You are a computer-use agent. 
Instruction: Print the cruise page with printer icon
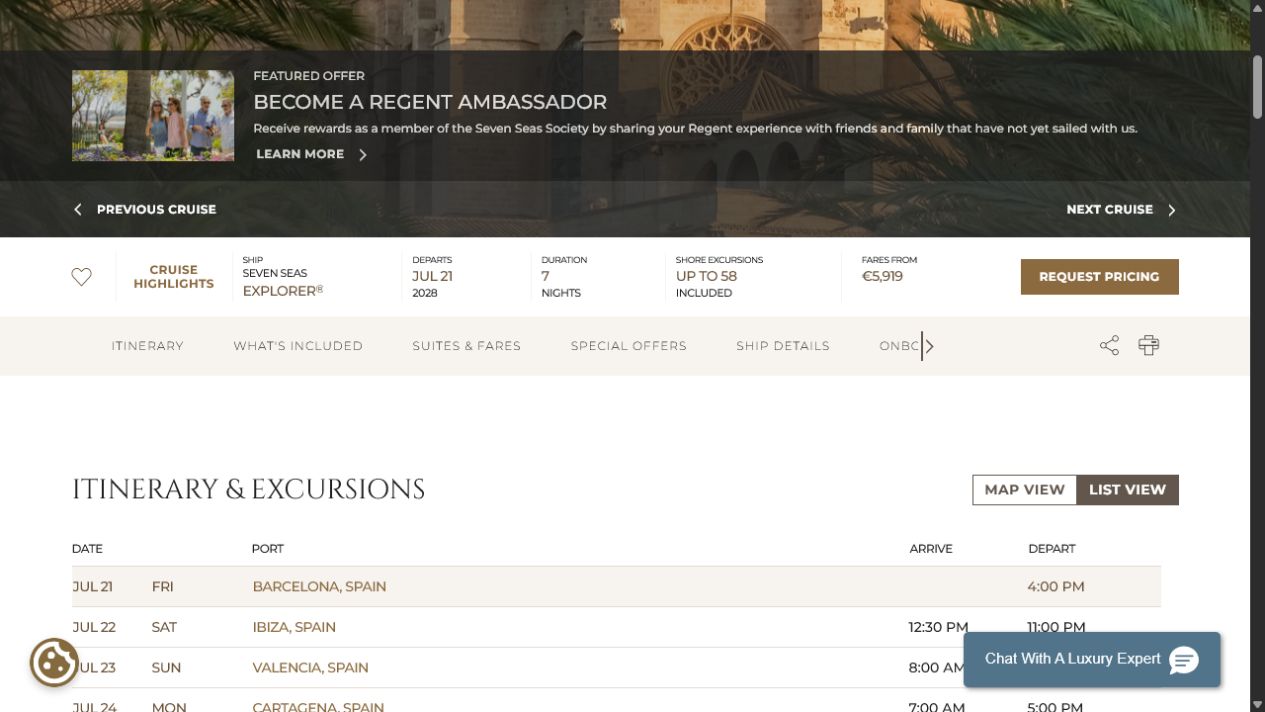pos(1149,345)
